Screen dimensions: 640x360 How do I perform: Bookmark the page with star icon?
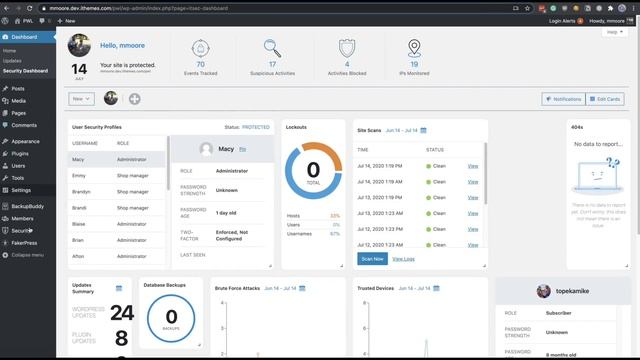point(527,8)
